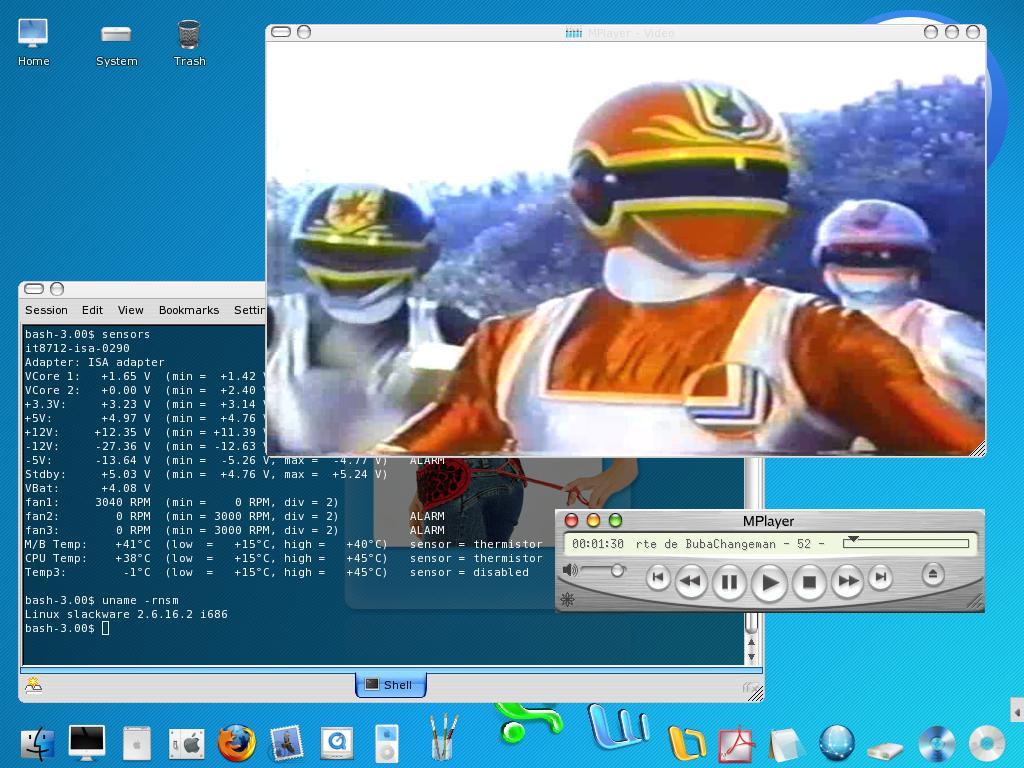Click the MPlayer seek position bar
Screen dimensions: 1024x768
[906, 543]
